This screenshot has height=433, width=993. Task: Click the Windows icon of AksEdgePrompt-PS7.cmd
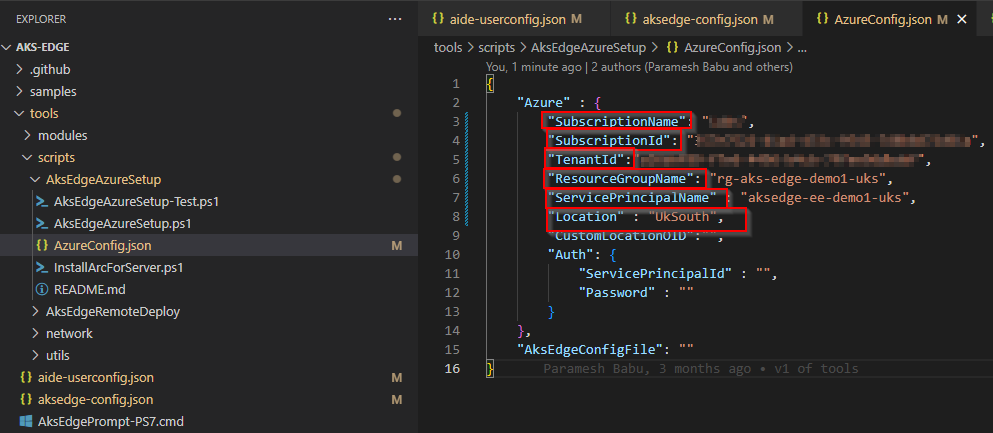(x=26, y=422)
